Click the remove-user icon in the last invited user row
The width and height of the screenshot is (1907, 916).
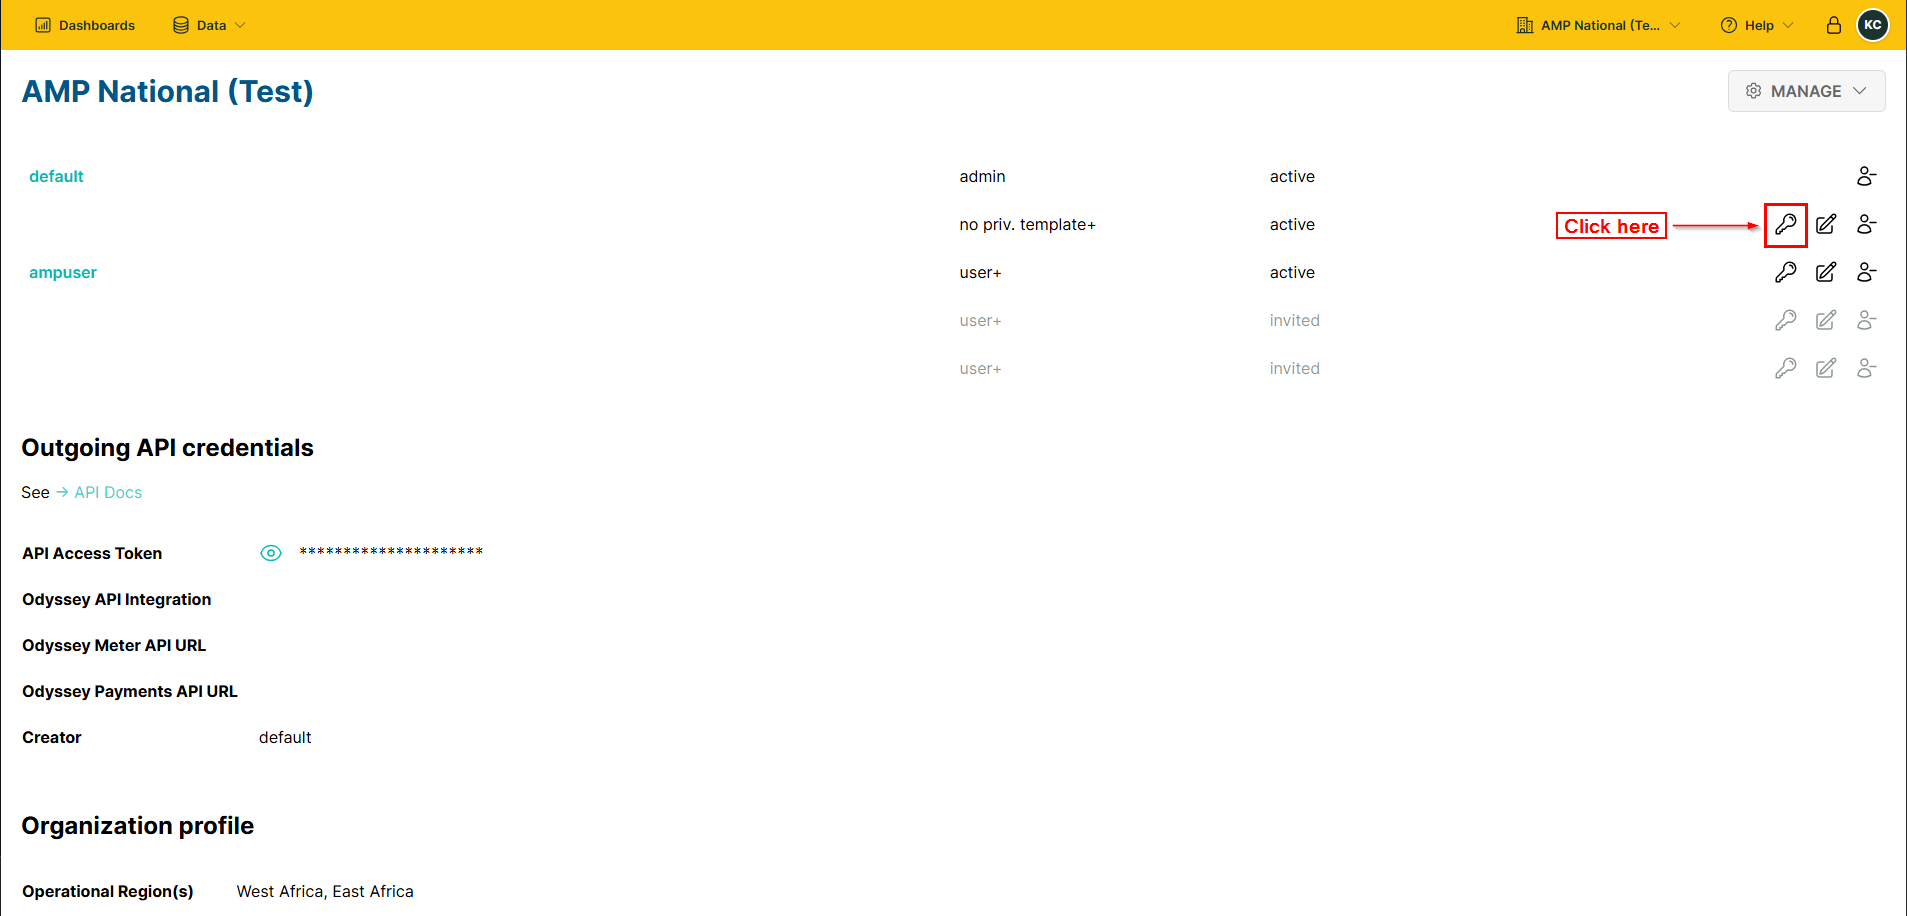1866,368
